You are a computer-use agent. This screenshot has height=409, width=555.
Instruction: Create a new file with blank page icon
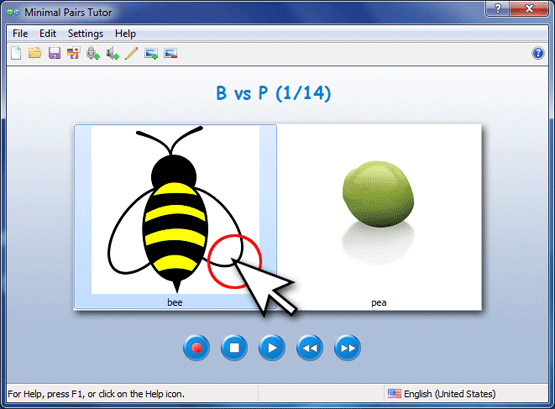point(16,53)
